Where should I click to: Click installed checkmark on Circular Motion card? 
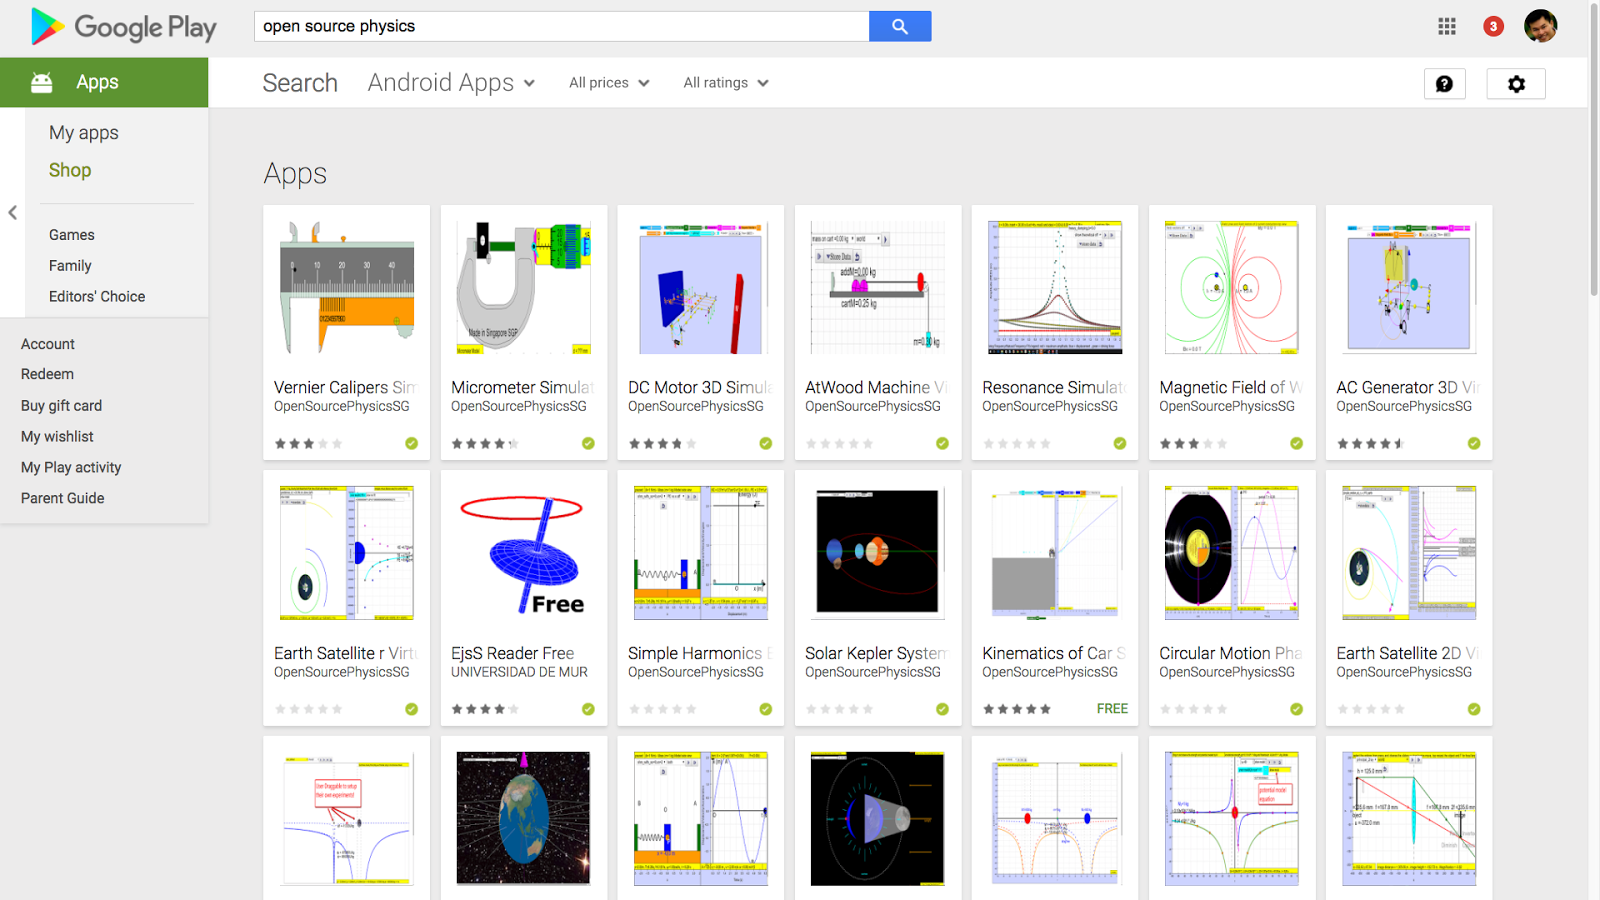[x=1296, y=709]
